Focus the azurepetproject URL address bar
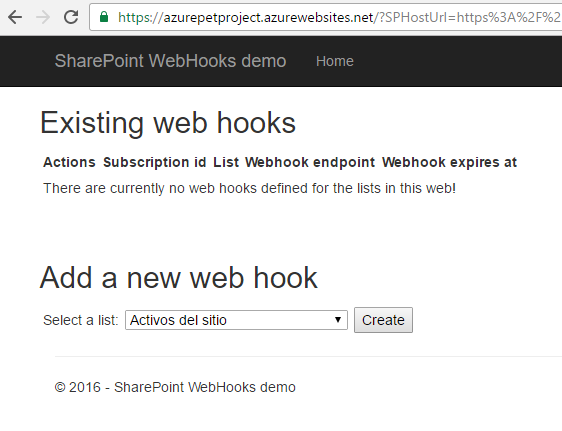Screen dimensions: 562x431 pos(325,17)
